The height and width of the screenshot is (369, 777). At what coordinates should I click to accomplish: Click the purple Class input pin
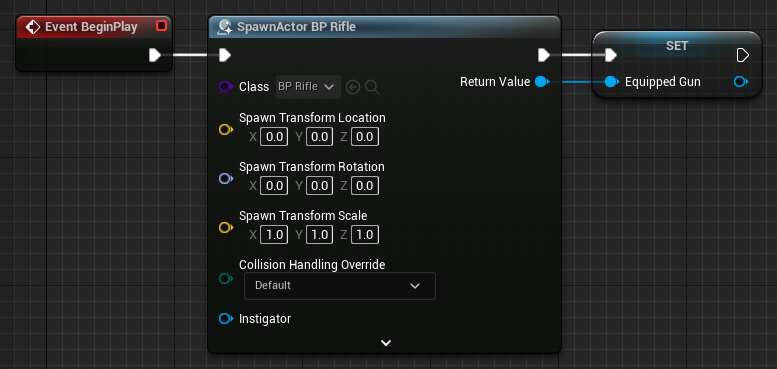pos(225,87)
